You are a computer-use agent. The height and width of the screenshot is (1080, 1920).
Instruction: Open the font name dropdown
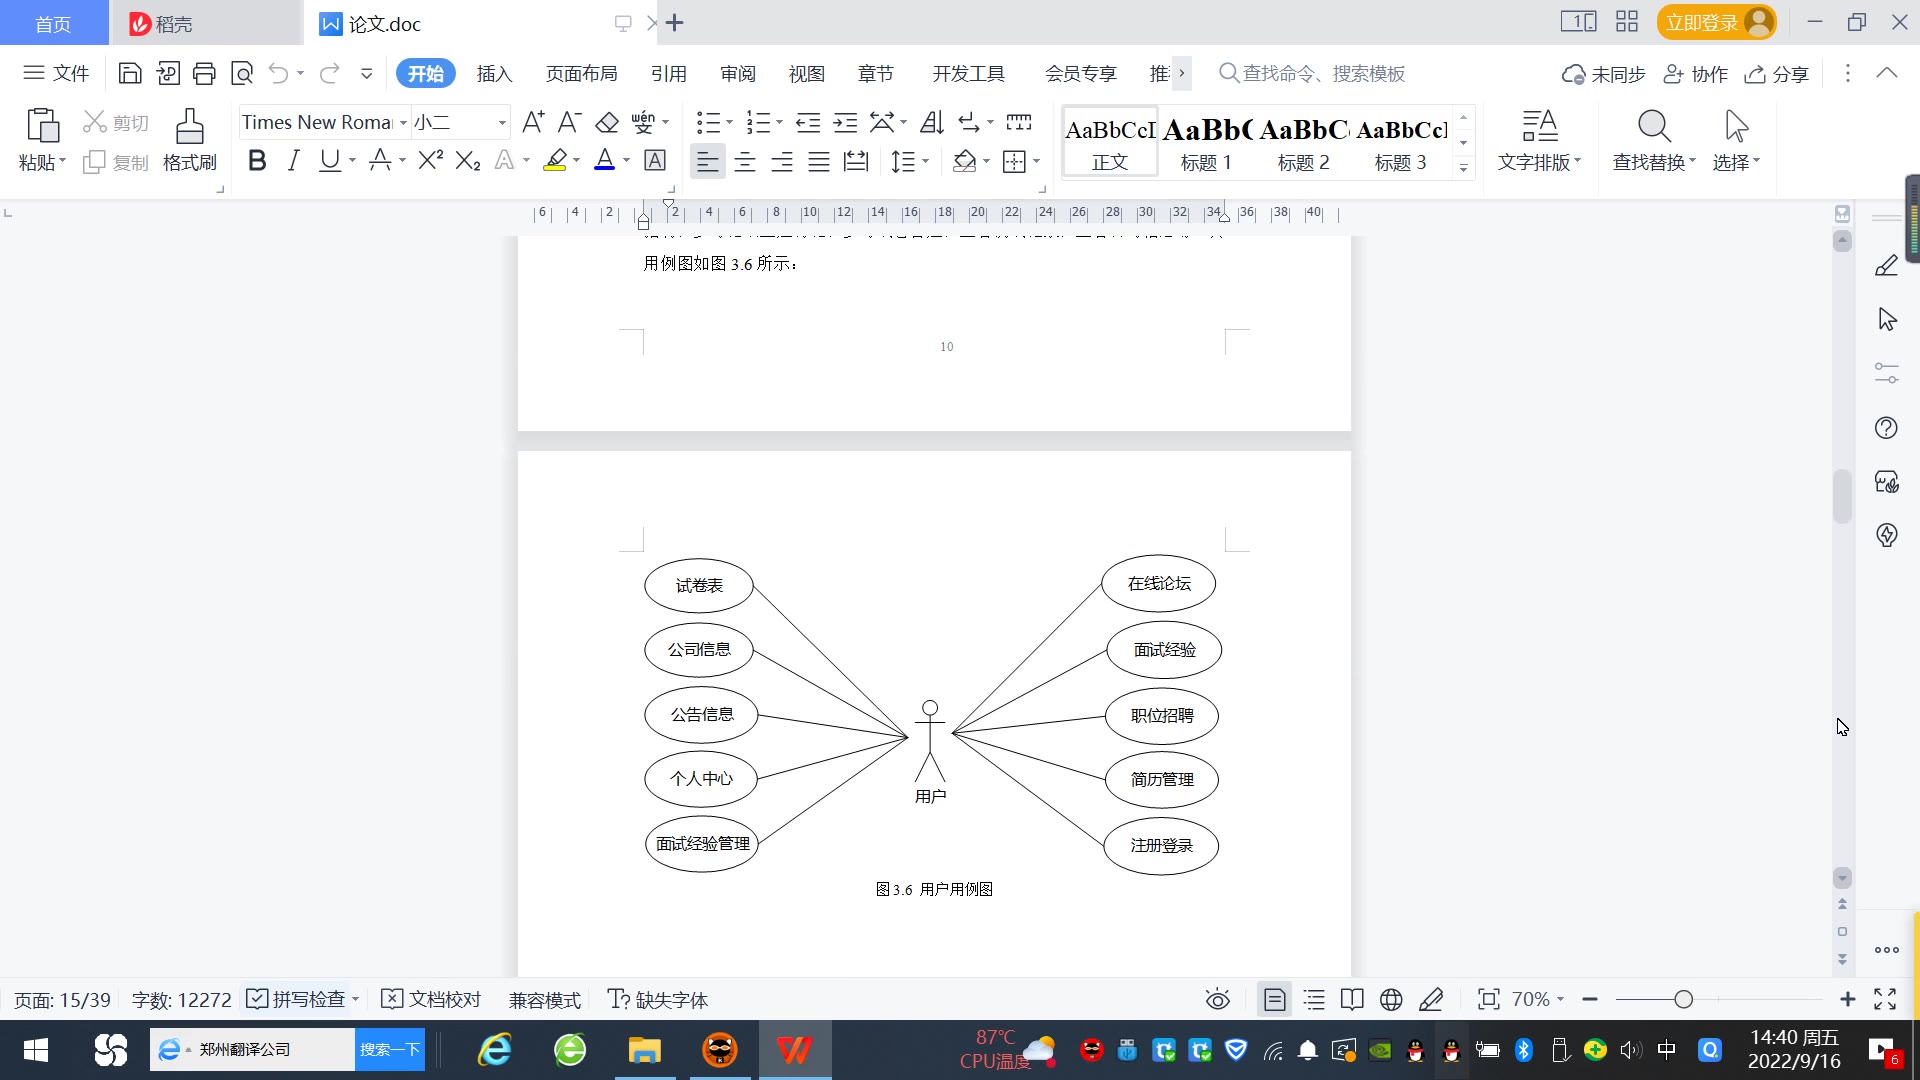(x=403, y=122)
